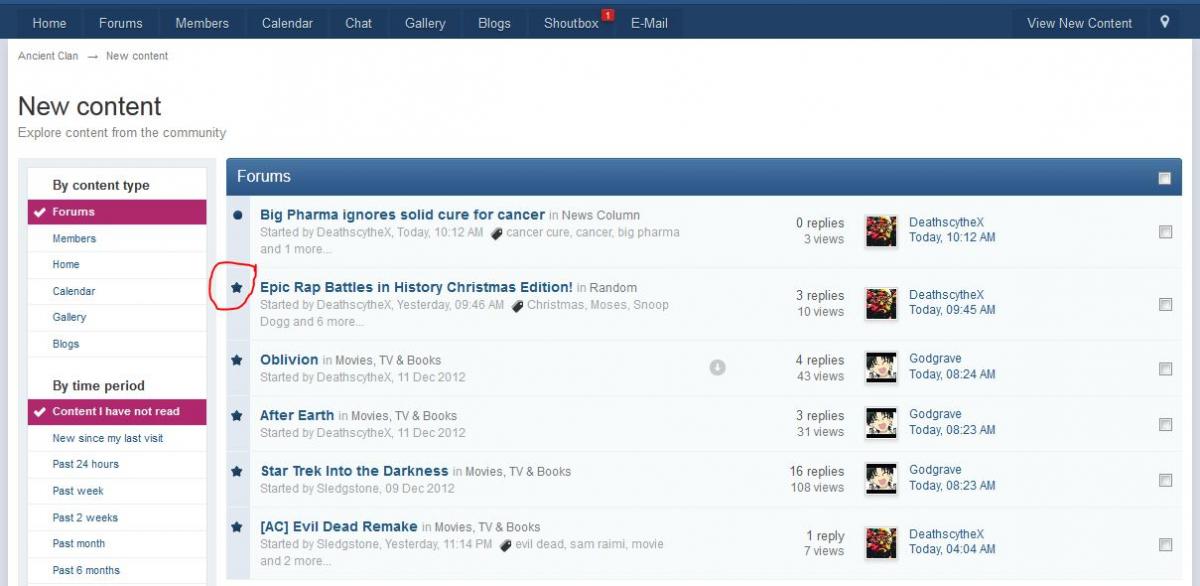Select Forums content type filter
1200x586 pixels.
[117, 212]
